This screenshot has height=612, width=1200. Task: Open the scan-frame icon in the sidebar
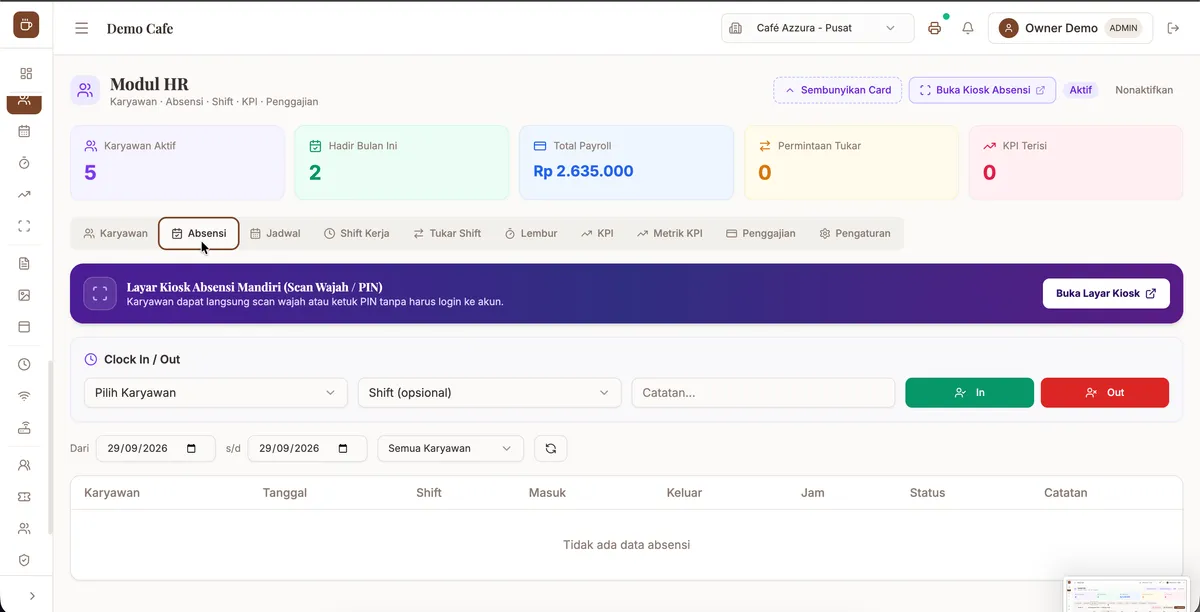point(25,226)
